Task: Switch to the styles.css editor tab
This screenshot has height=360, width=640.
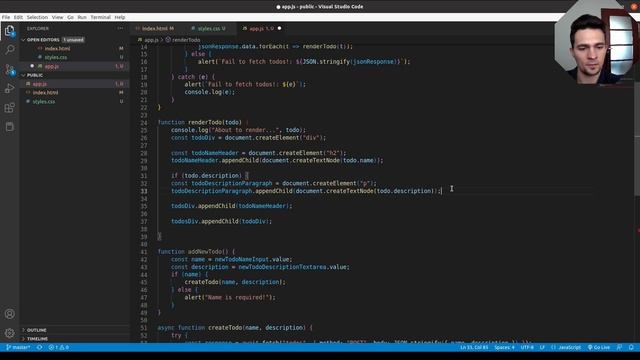Action: point(211,29)
